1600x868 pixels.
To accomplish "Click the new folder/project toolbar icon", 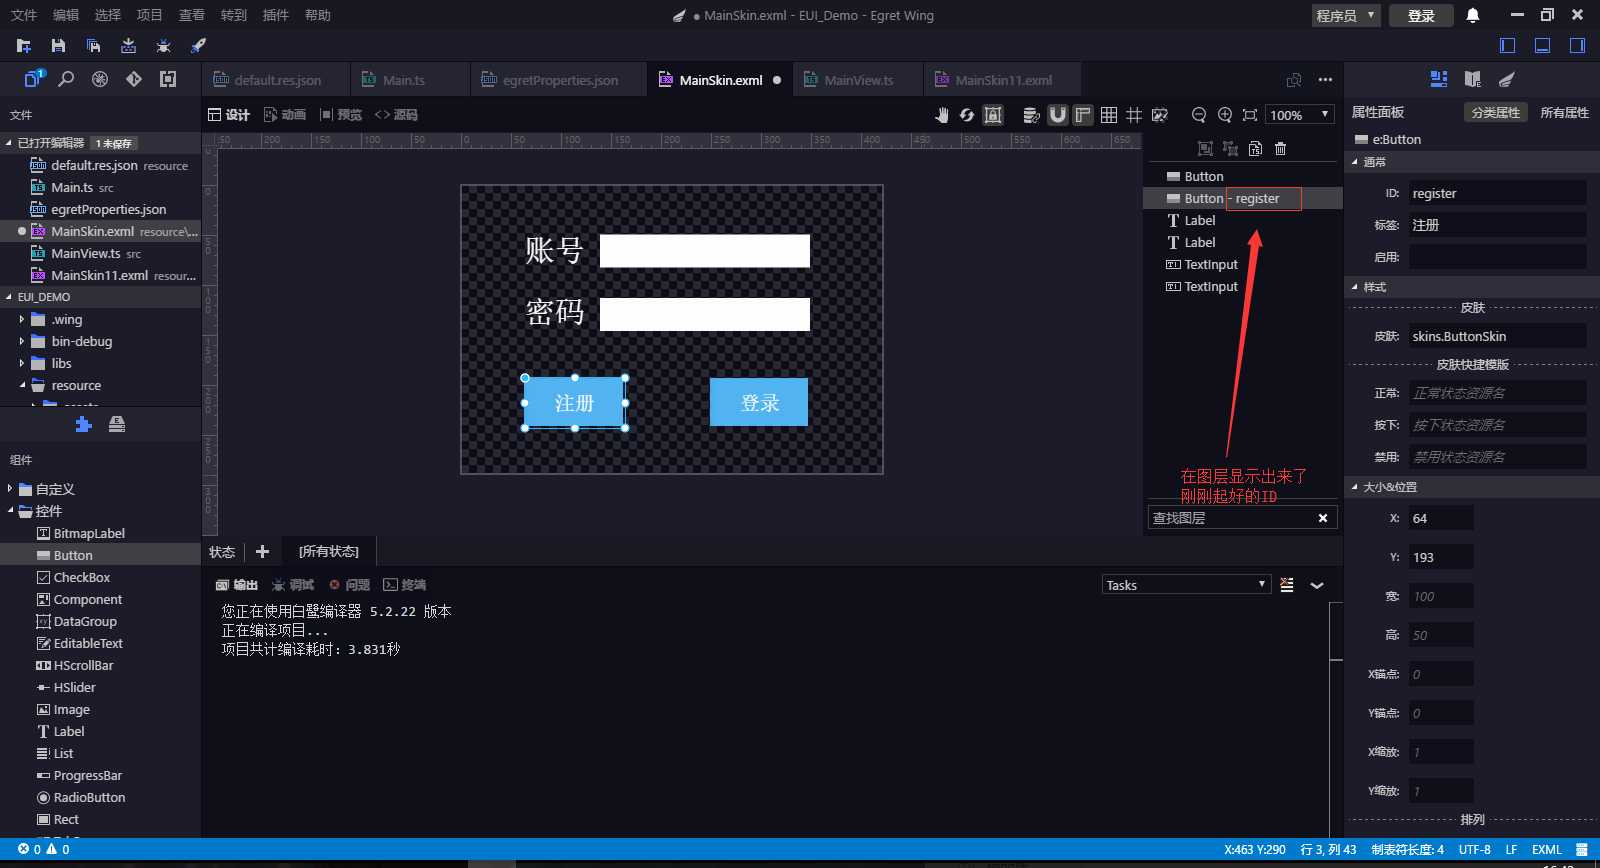I will (24, 46).
